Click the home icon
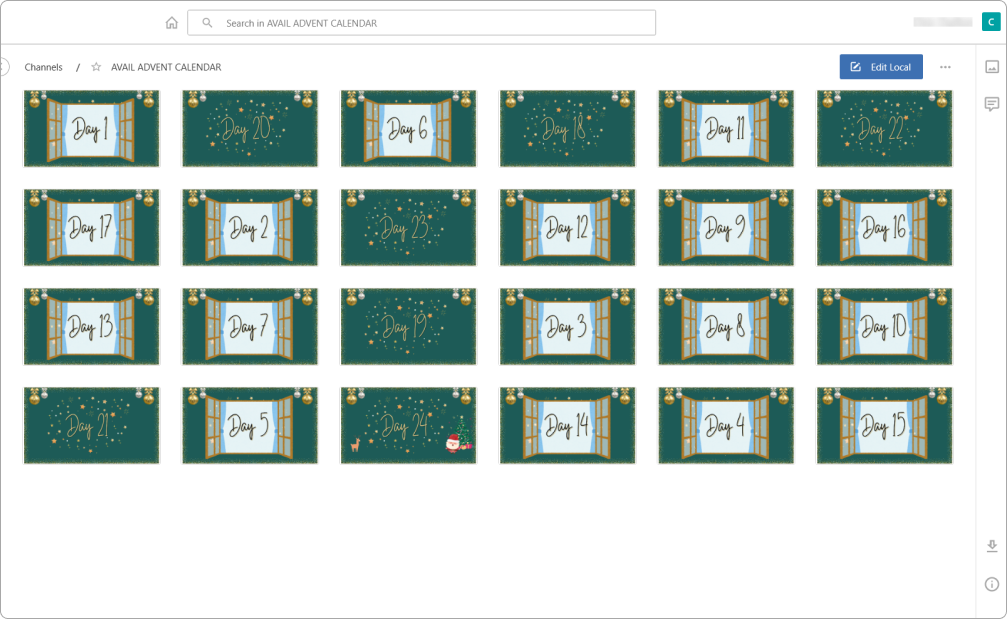The height and width of the screenshot is (619, 1007). click(172, 23)
